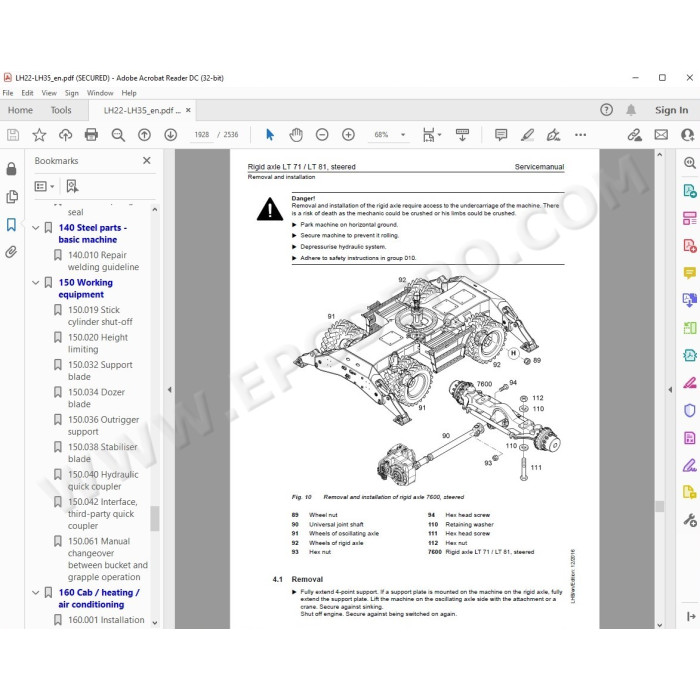Click the bookmarks panel scrollbar thumb

click(x=155, y=519)
